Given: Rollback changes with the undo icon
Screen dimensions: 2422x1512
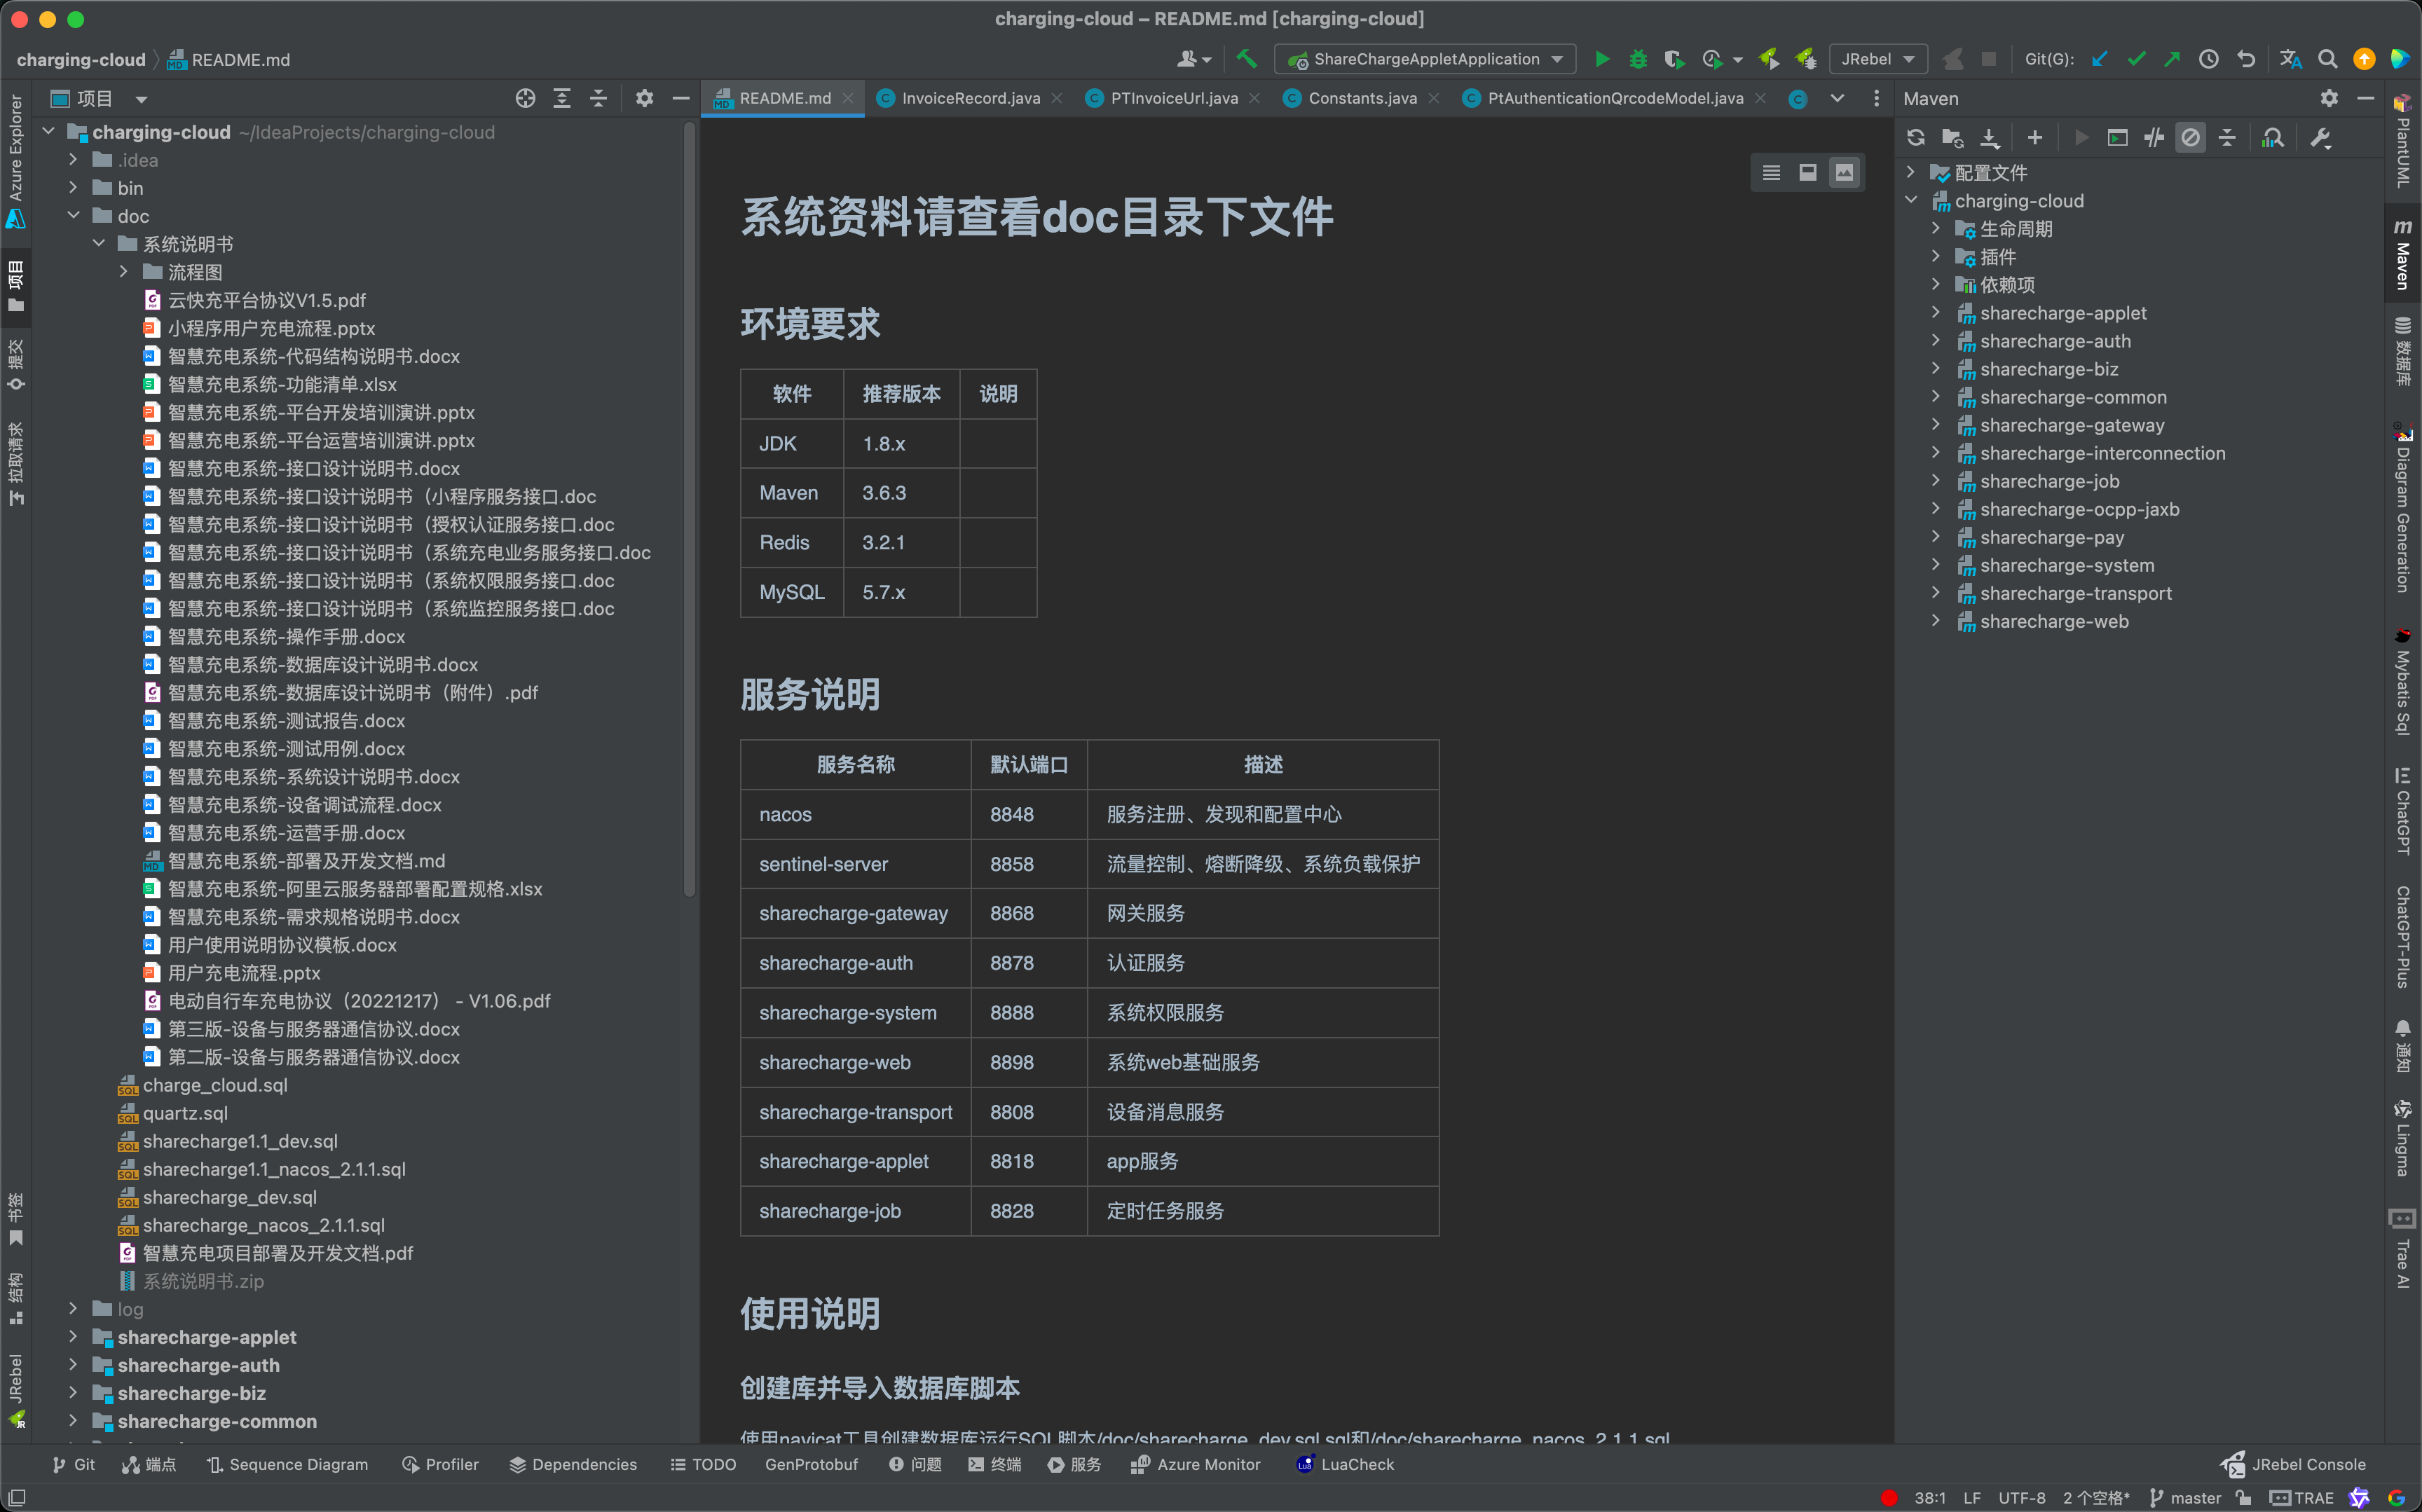Looking at the screenshot, I should [2246, 59].
